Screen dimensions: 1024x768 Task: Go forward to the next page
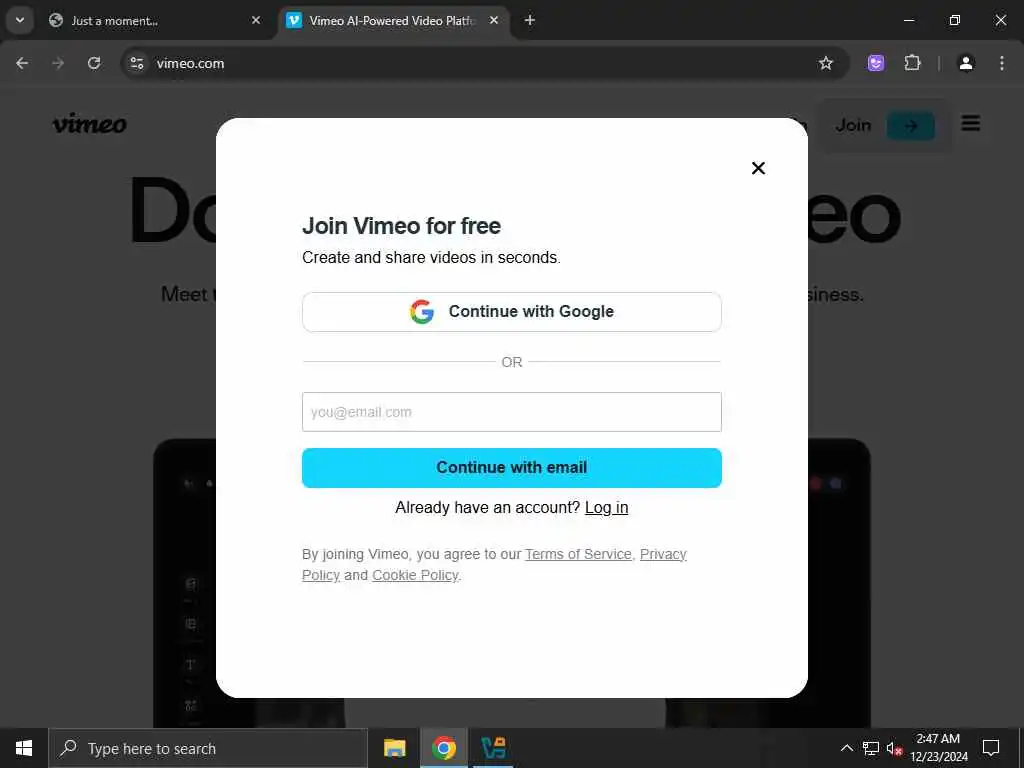[x=58, y=63]
